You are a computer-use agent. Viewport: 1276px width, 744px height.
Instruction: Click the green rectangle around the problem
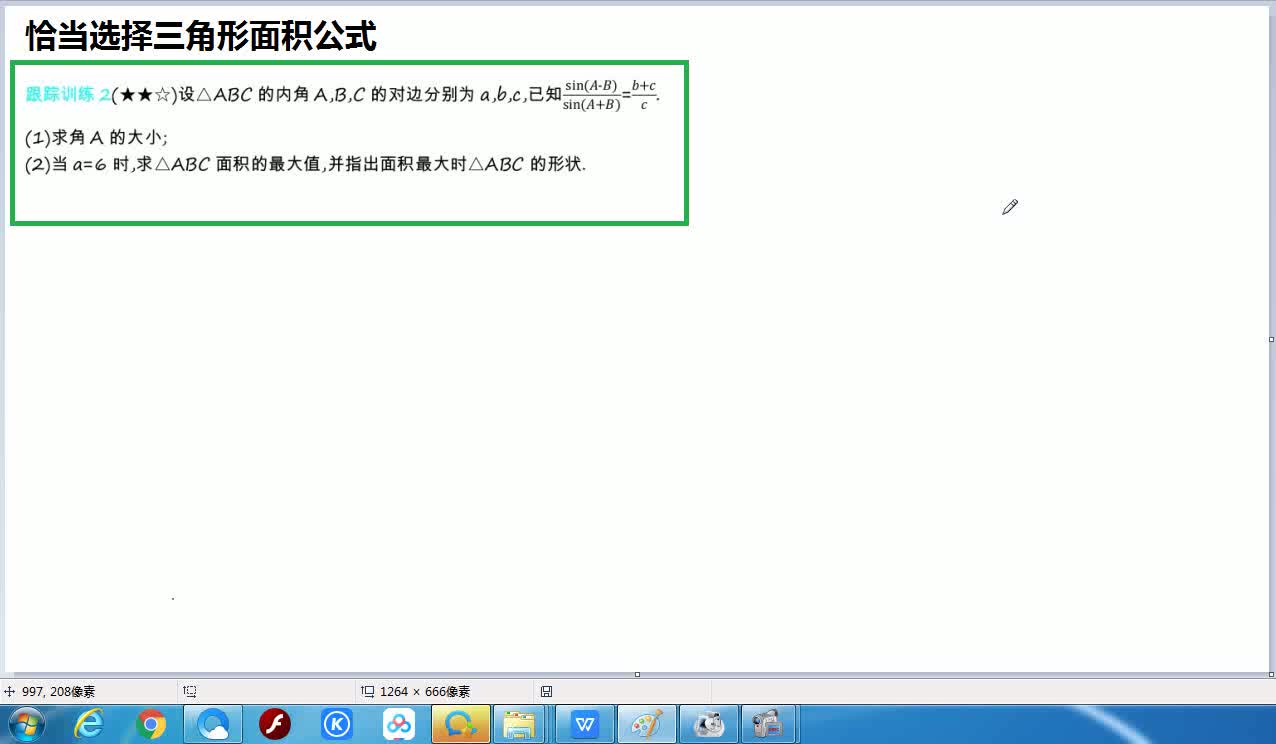[x=349, y=143]
